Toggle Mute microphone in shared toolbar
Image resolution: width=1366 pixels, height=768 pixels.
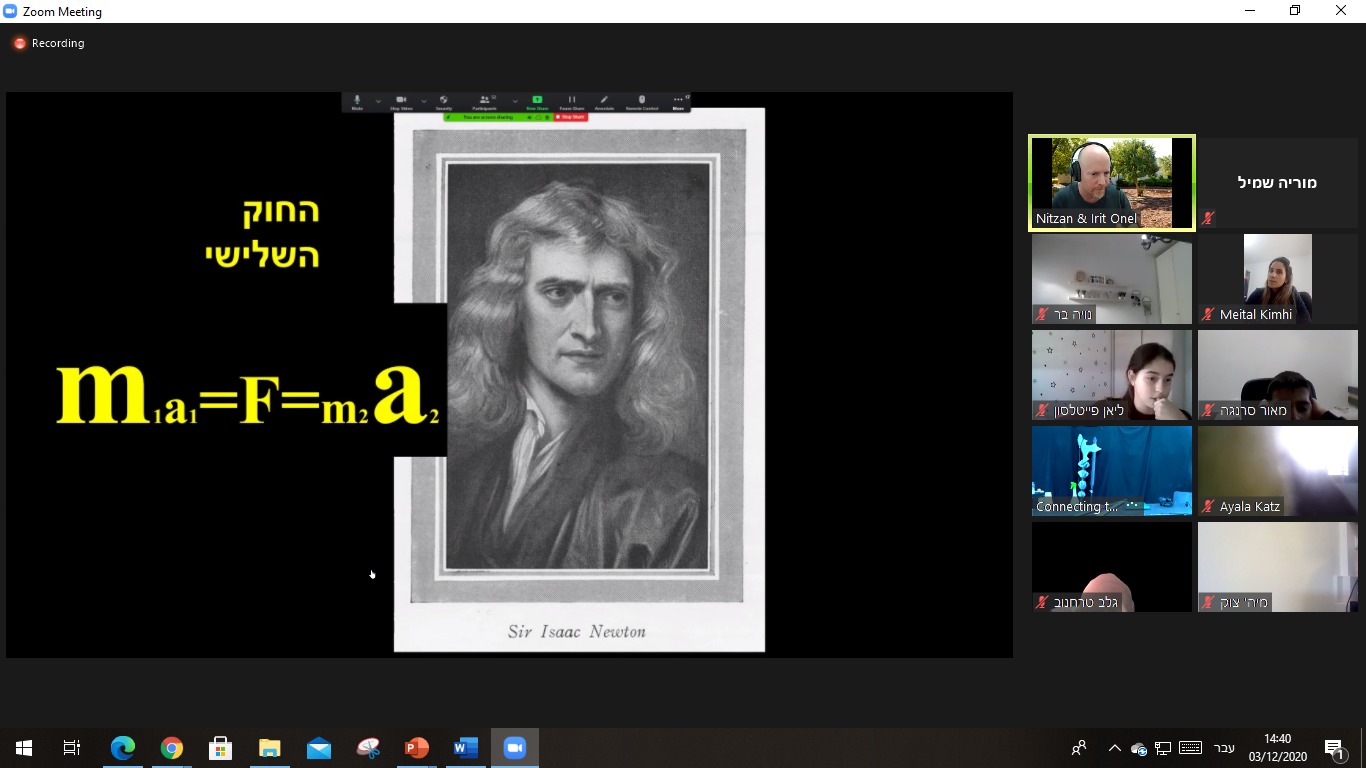(357, 102)
